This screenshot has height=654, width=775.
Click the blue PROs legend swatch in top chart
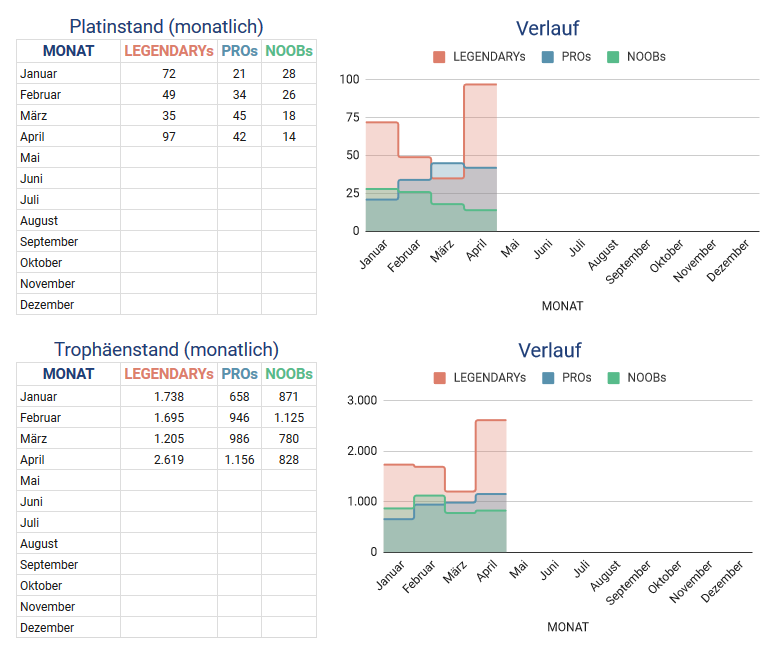pos(547,57)
